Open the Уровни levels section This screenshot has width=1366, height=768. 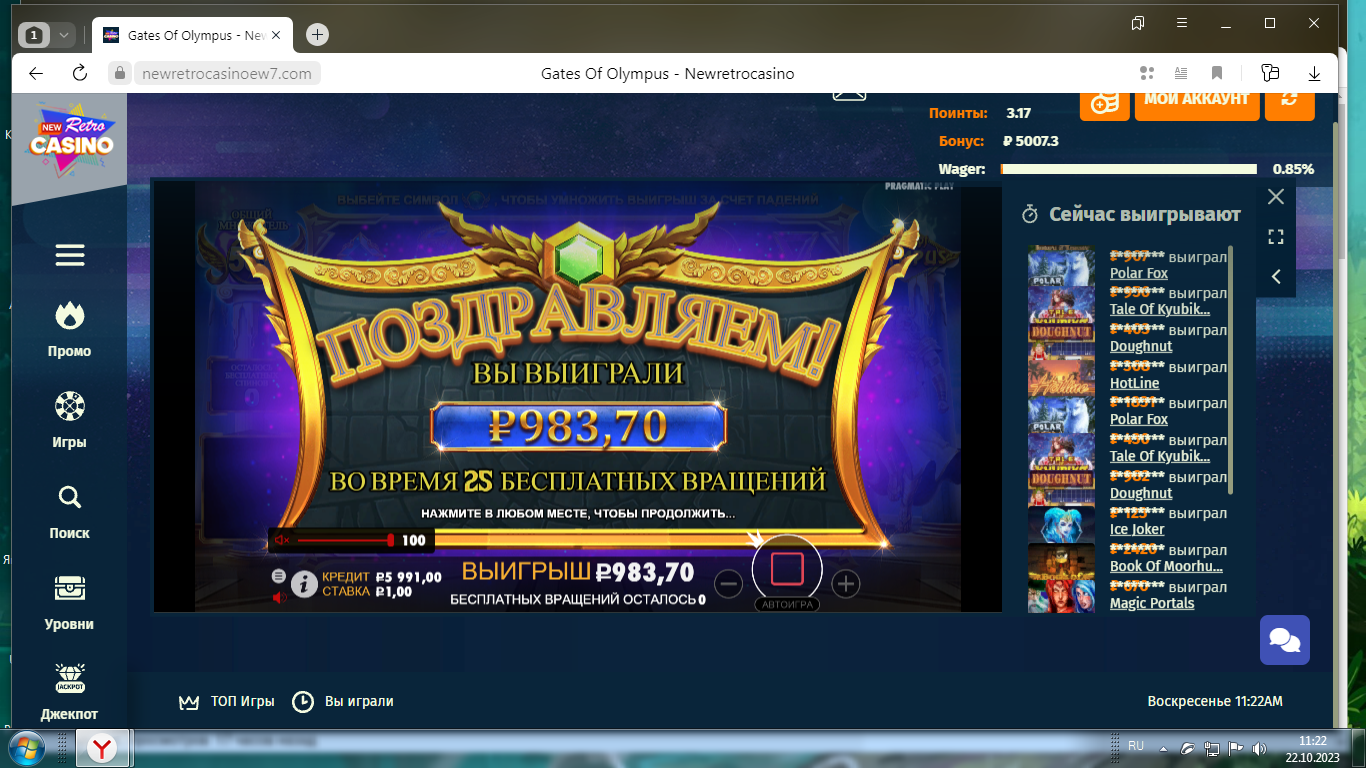(x=69, y=603)
